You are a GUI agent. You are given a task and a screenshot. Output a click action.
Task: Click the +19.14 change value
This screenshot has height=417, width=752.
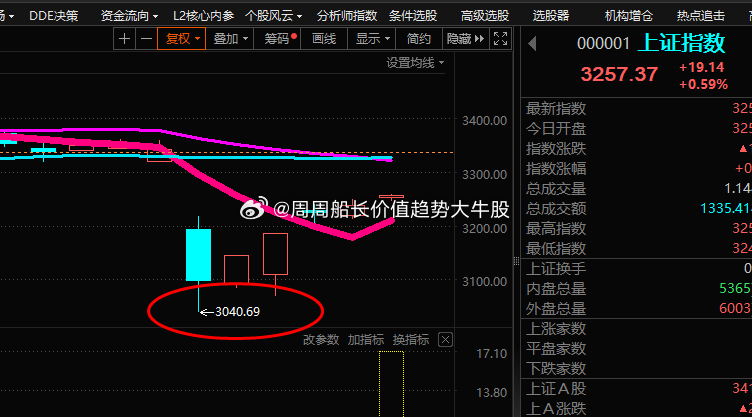[701, 67]
